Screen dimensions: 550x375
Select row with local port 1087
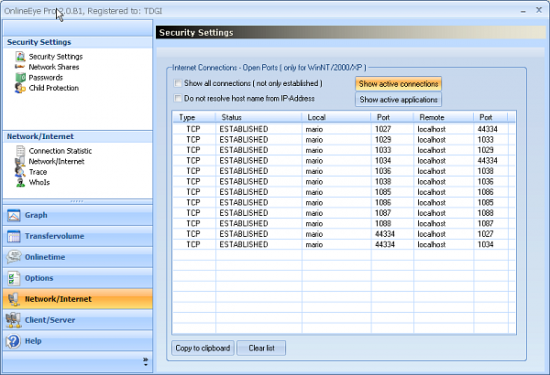coord(344,213)
